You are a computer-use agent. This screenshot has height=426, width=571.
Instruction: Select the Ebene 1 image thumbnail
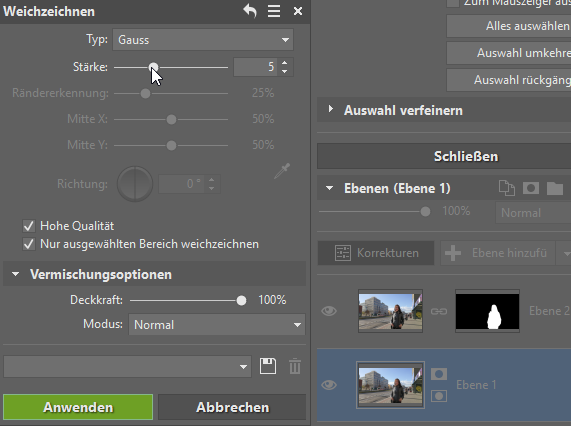pos(390,385)
